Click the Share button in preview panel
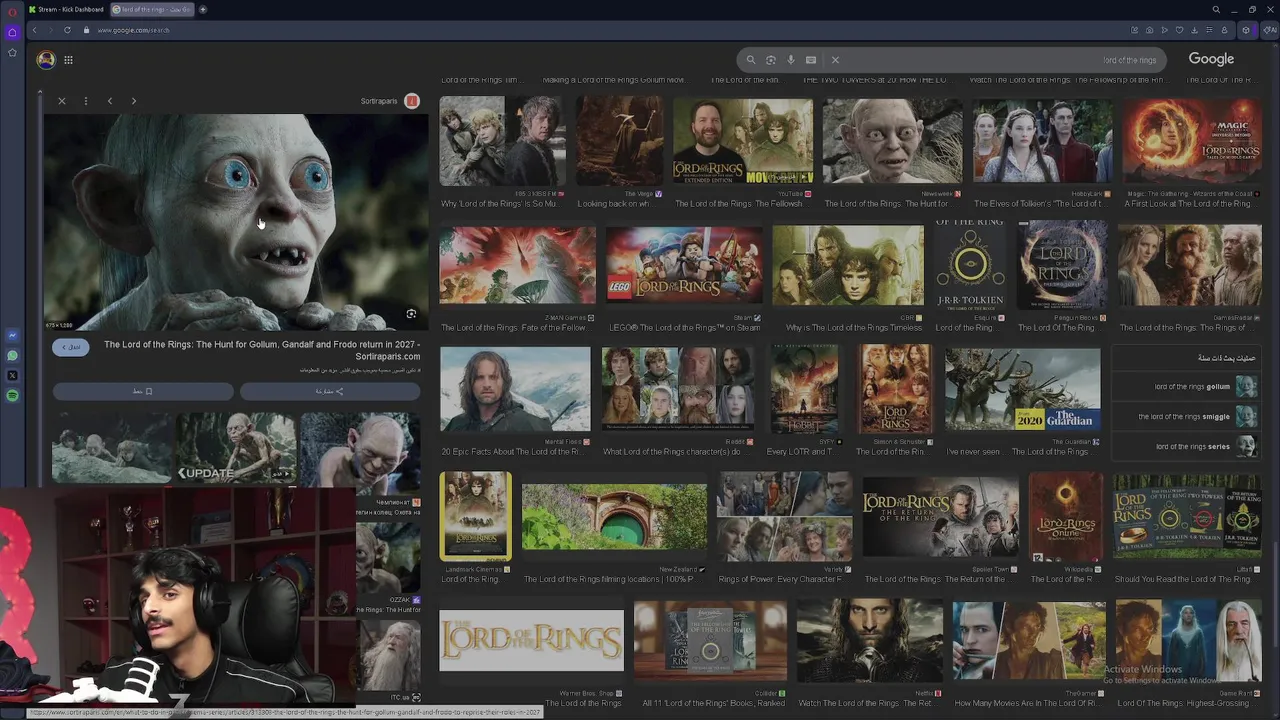This screenshot has height=720, width=1280. click(x=330, y=391)
